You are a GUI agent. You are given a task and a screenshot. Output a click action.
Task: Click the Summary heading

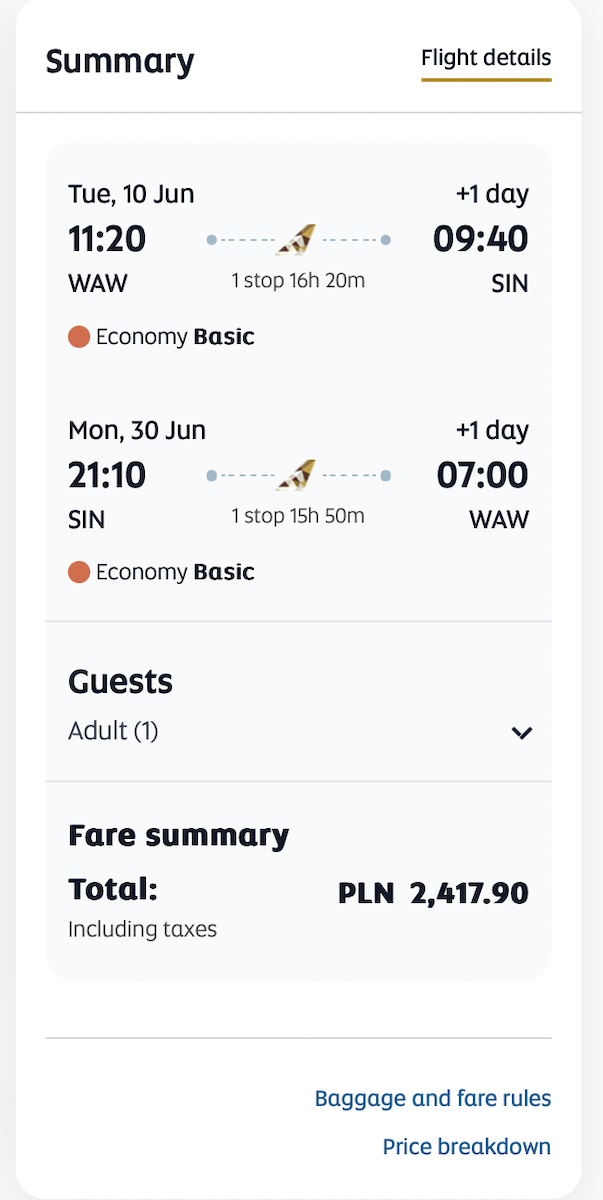coord(120,62)
